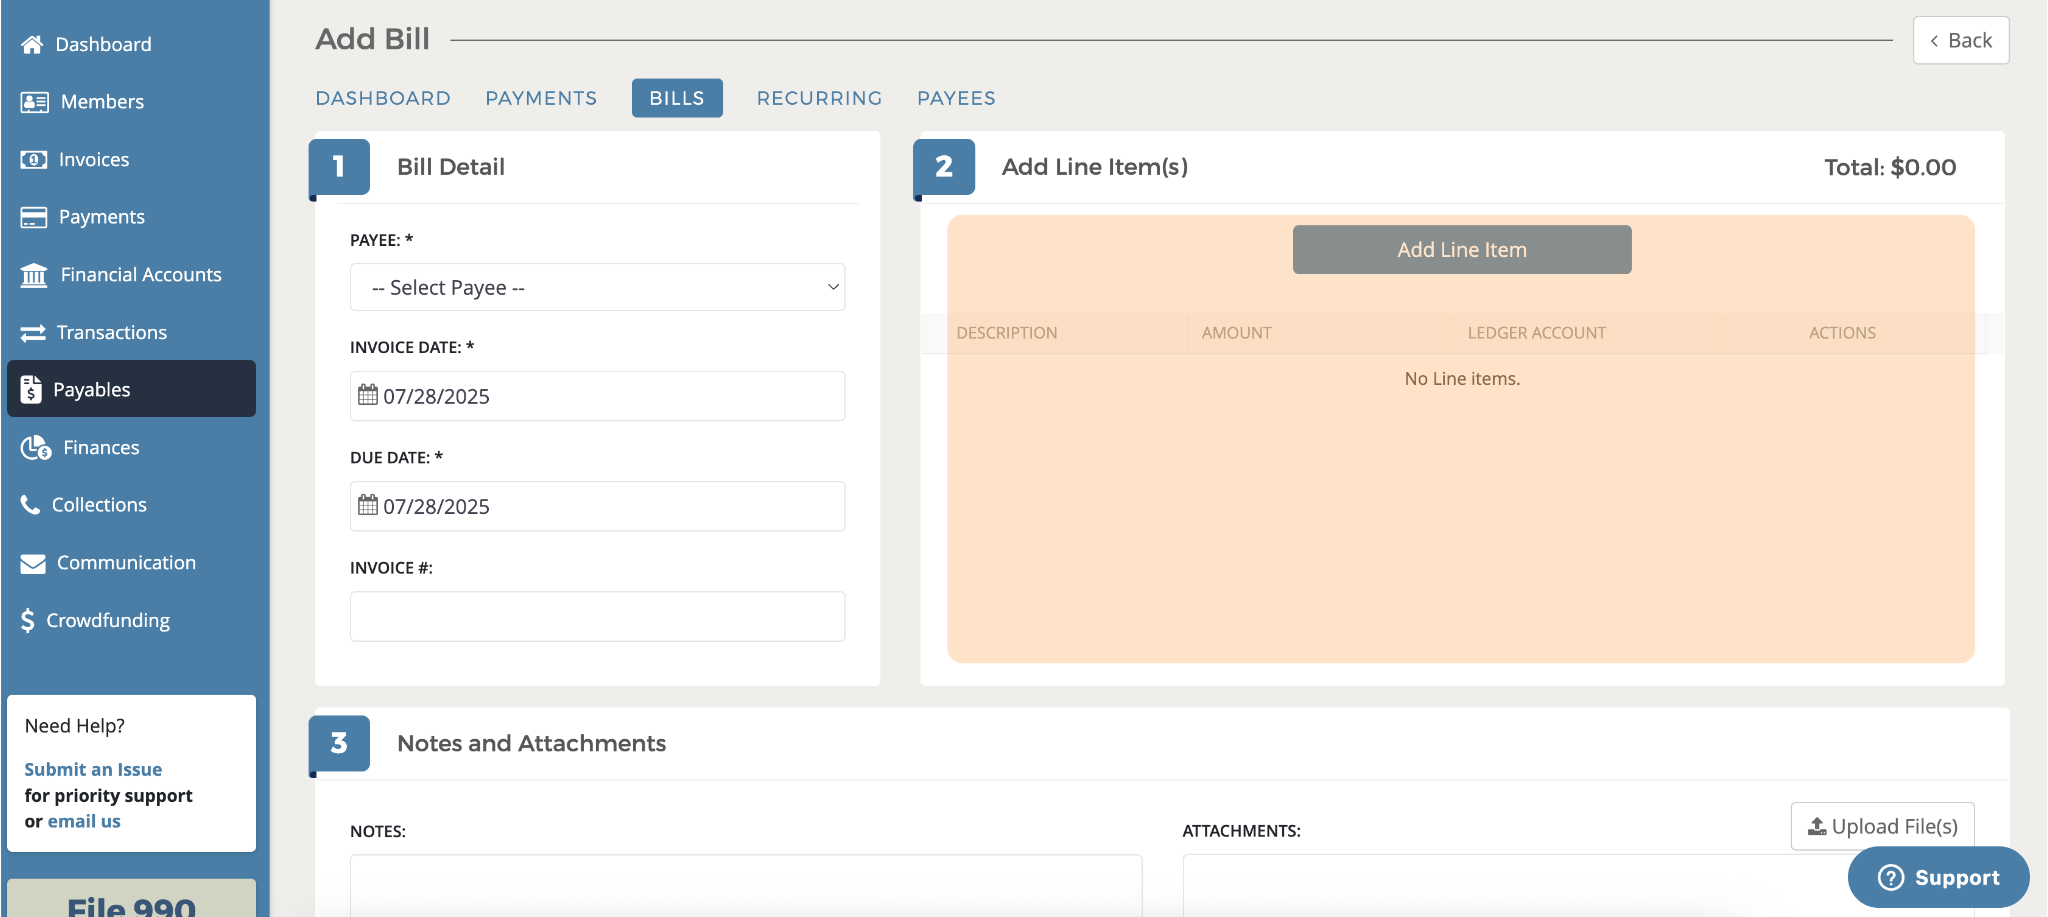
Task: Go back using the Back button
Action: tap(1960, 41)
